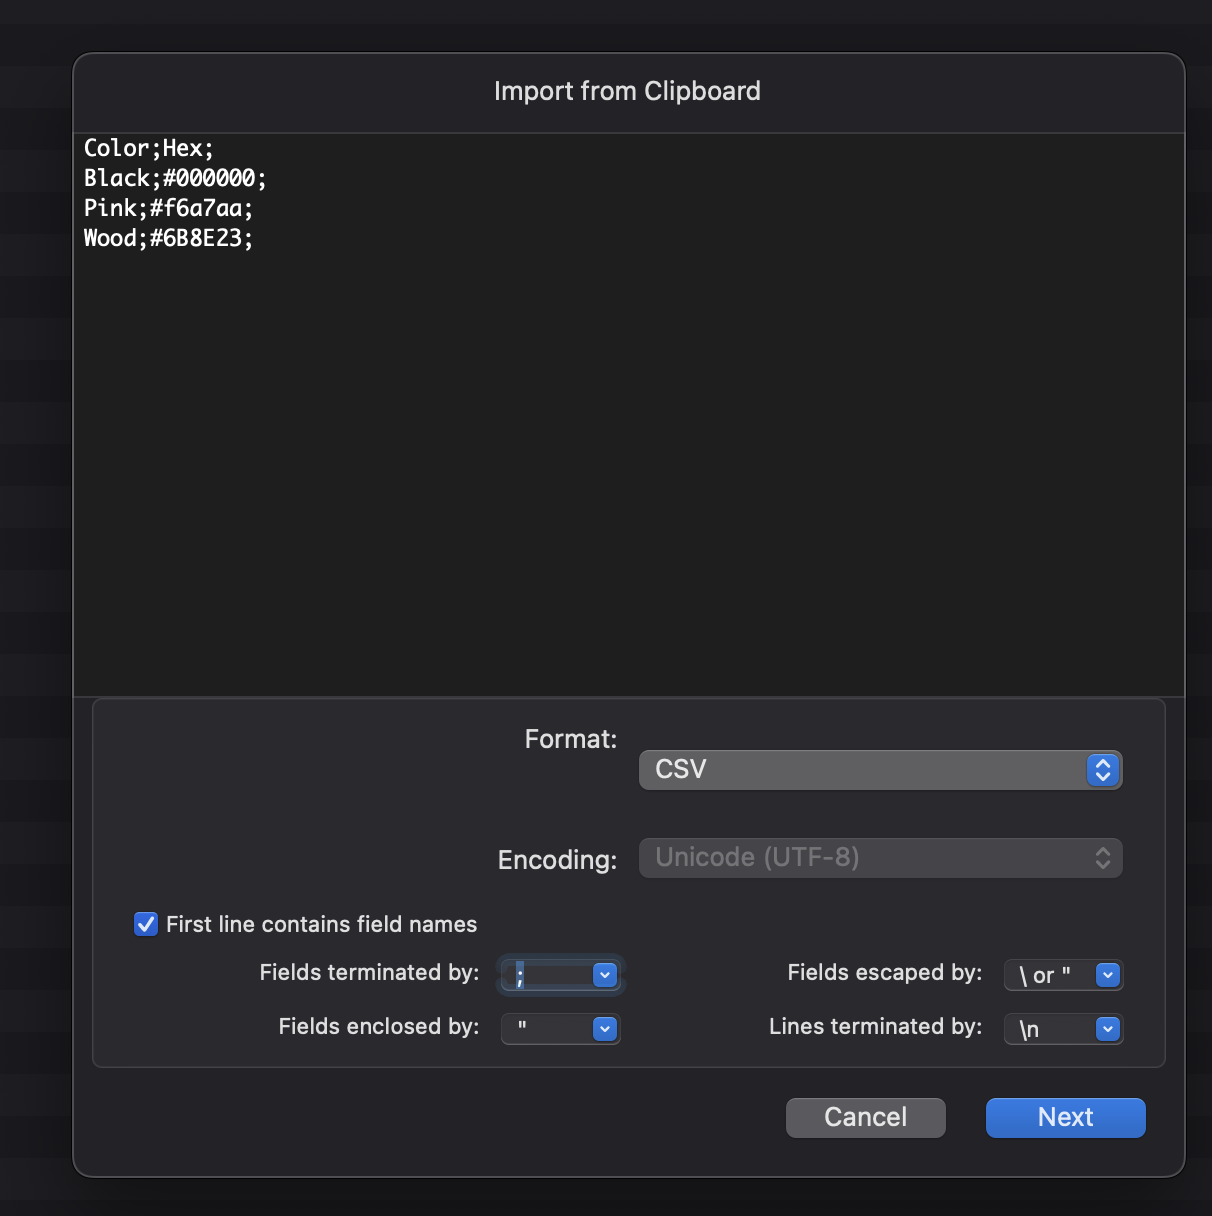Click the blue checkmark icon next to field names
The width and height of the screenshot is (1212, 1216).
145,924
